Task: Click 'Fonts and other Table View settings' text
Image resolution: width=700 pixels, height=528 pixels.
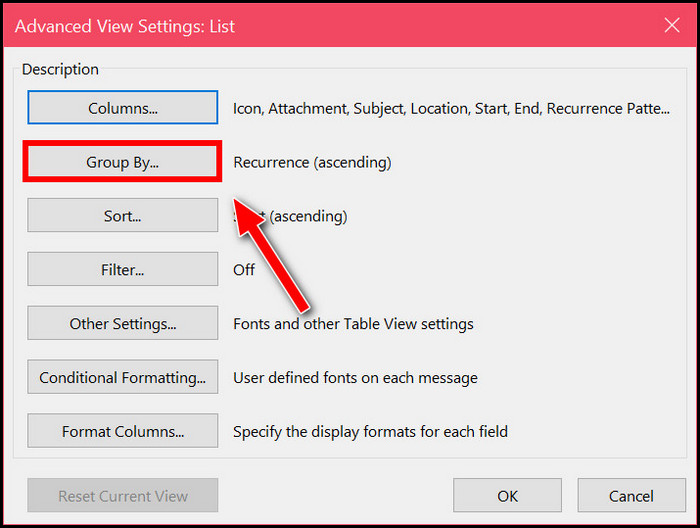Action: point(353,324)
